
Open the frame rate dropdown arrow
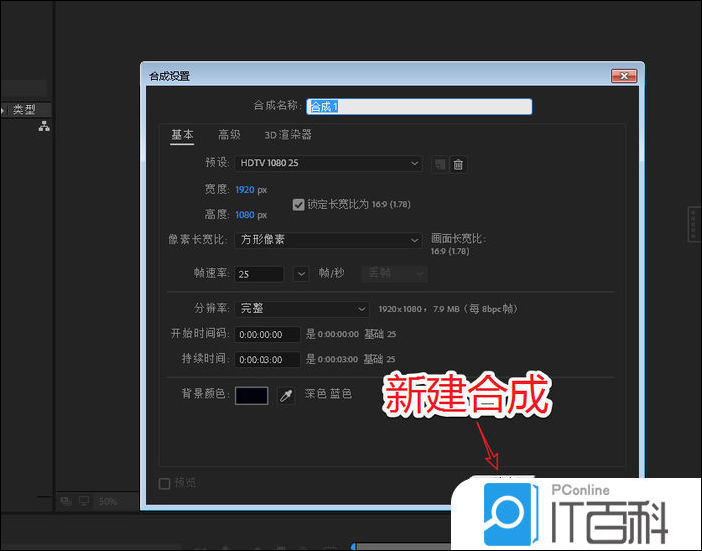pos(301,274)
